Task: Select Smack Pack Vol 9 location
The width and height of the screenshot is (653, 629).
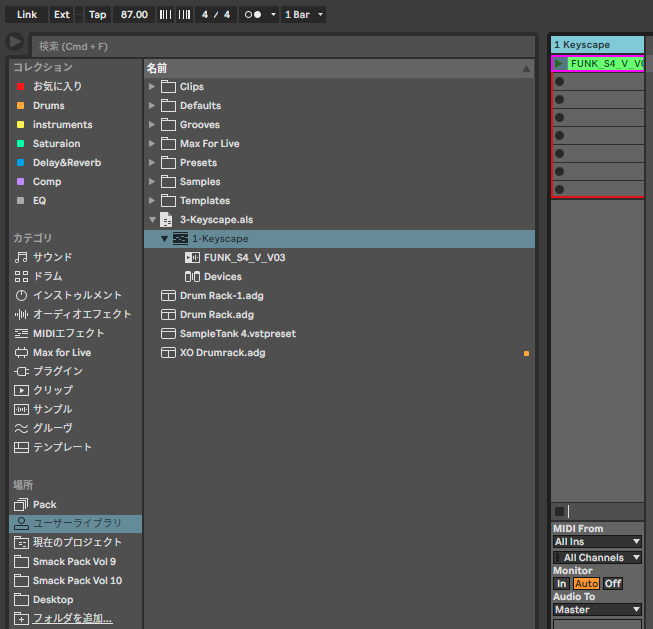Action: (74, 561)
